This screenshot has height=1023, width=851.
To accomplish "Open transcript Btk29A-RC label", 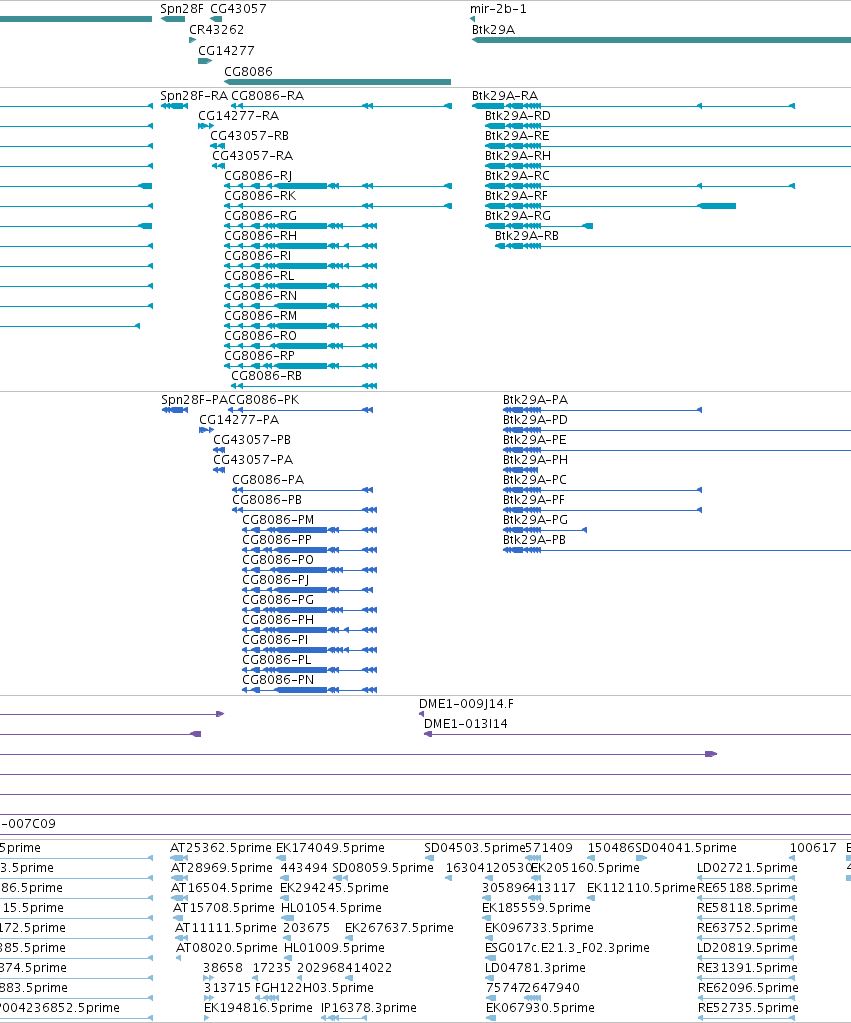I will coord(517,176).
